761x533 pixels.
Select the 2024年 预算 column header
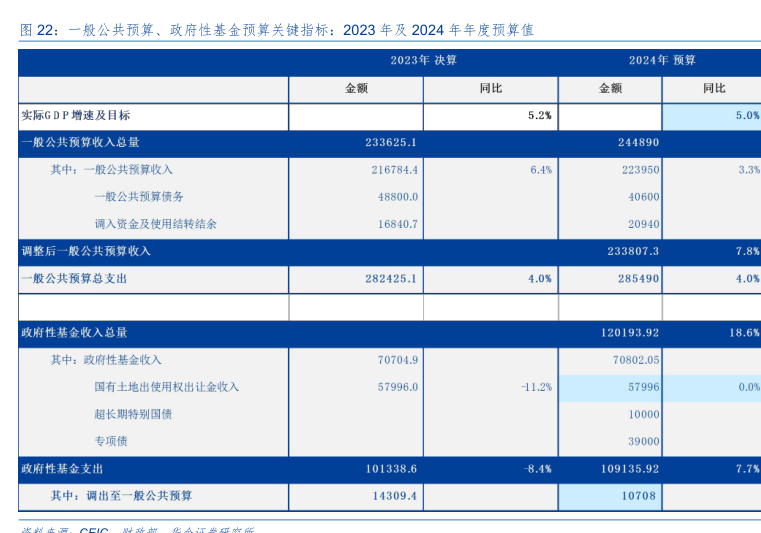tap(661, 61)
